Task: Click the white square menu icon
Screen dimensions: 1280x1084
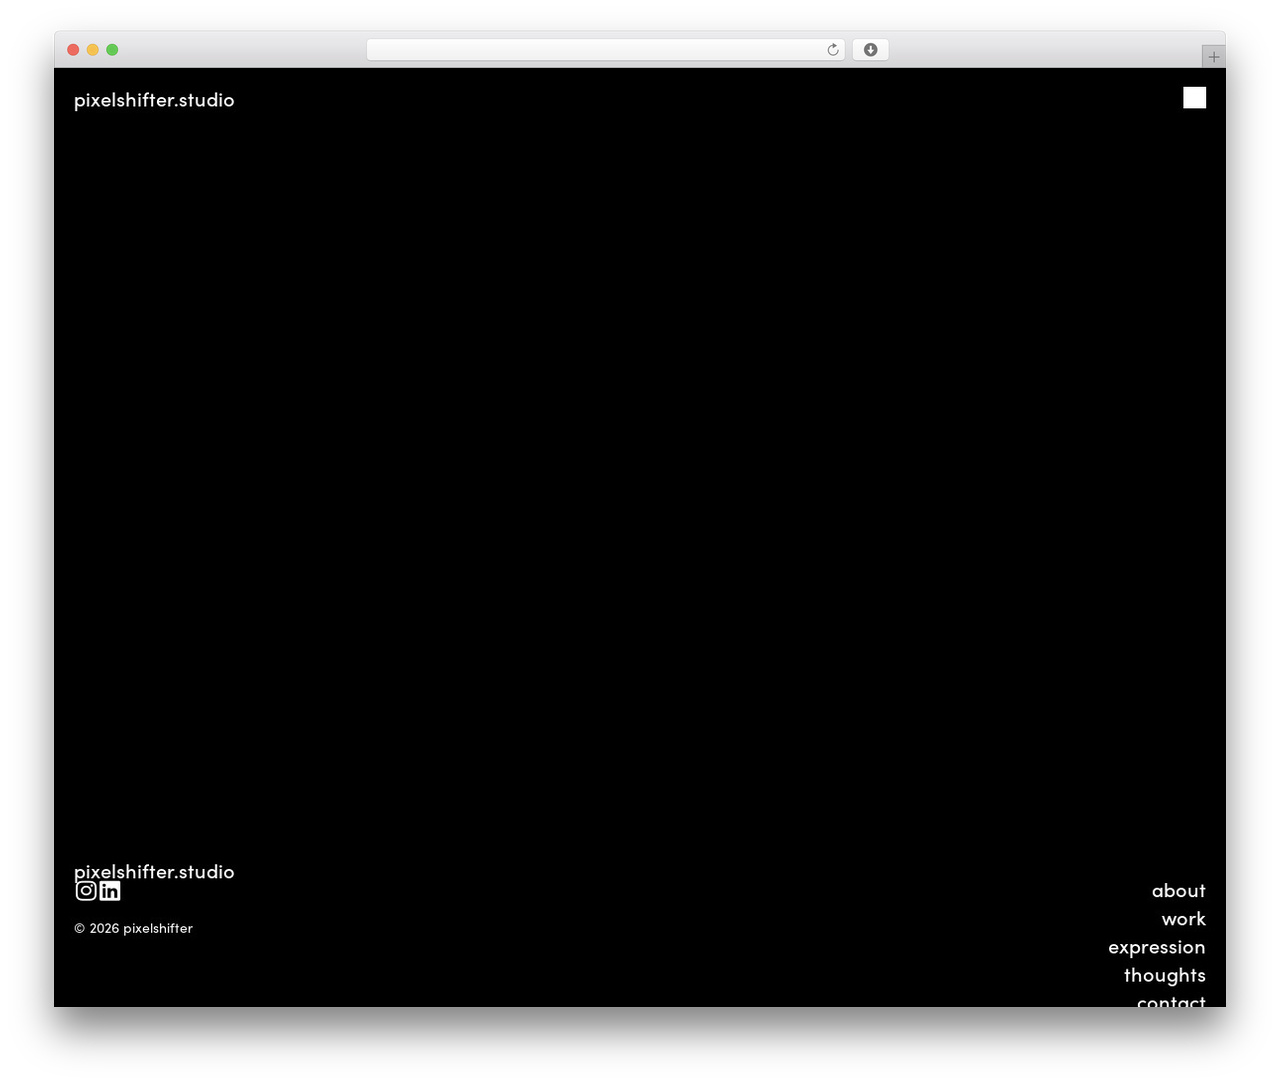Action: (1194, 97)
